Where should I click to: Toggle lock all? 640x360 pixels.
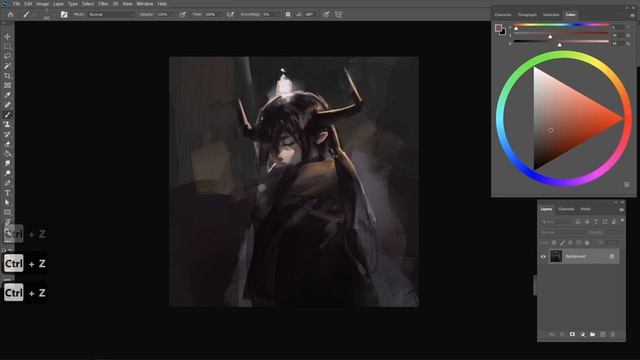click(587, 242)
